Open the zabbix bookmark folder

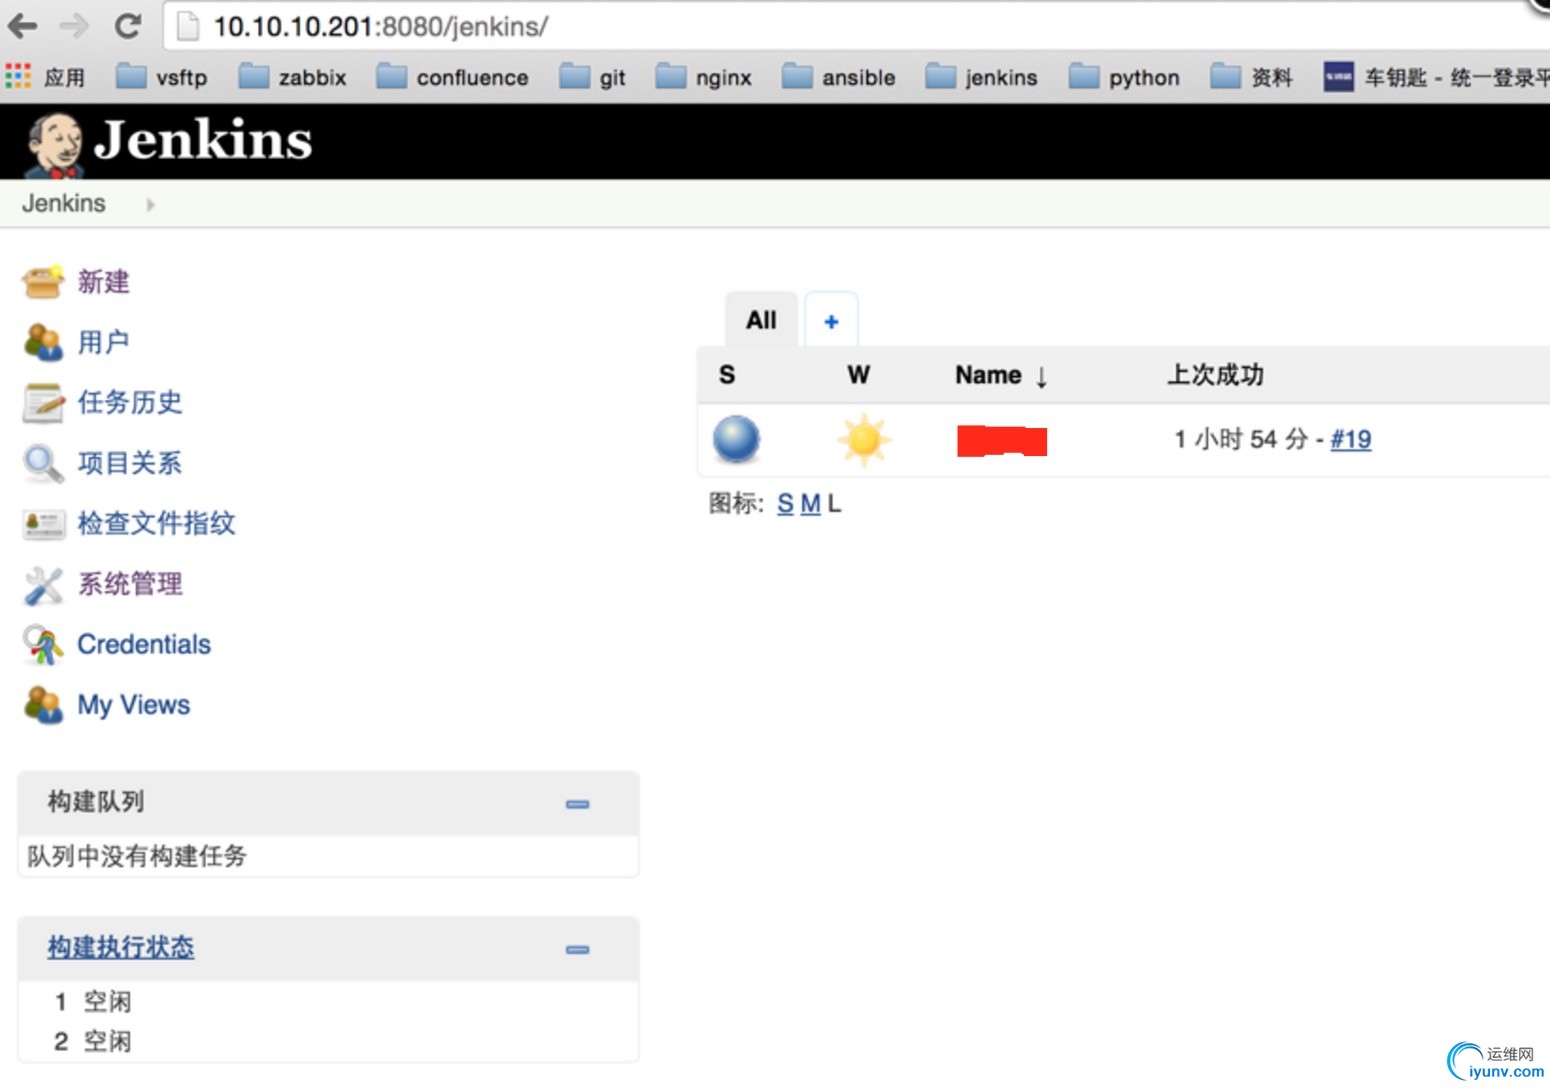[292, 77]
